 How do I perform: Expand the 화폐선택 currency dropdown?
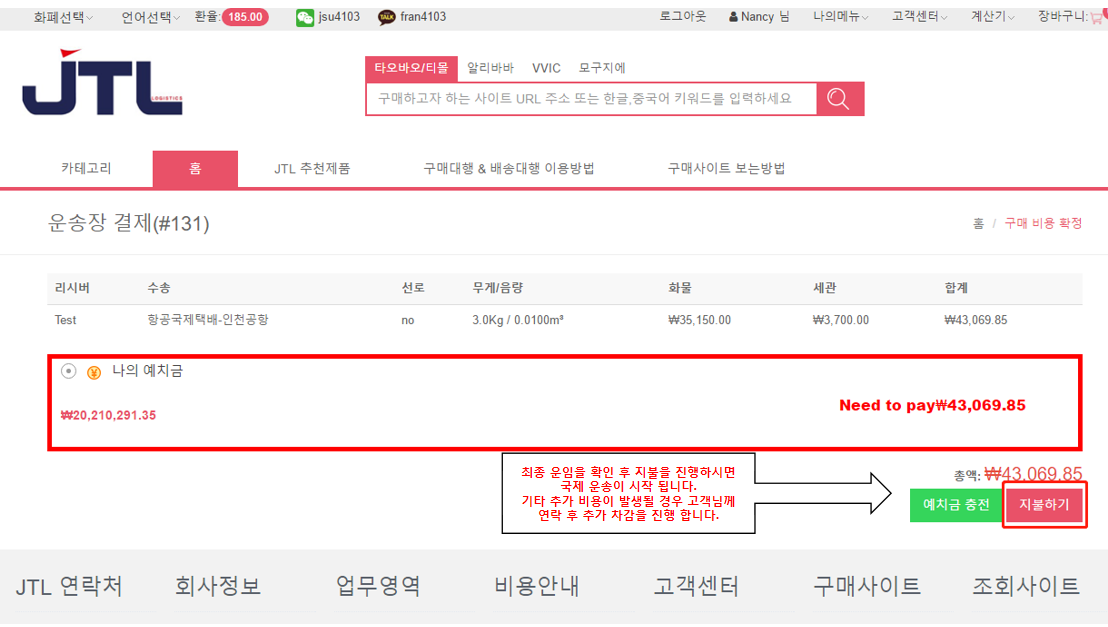pyautogui.click(x=64, y=17)
